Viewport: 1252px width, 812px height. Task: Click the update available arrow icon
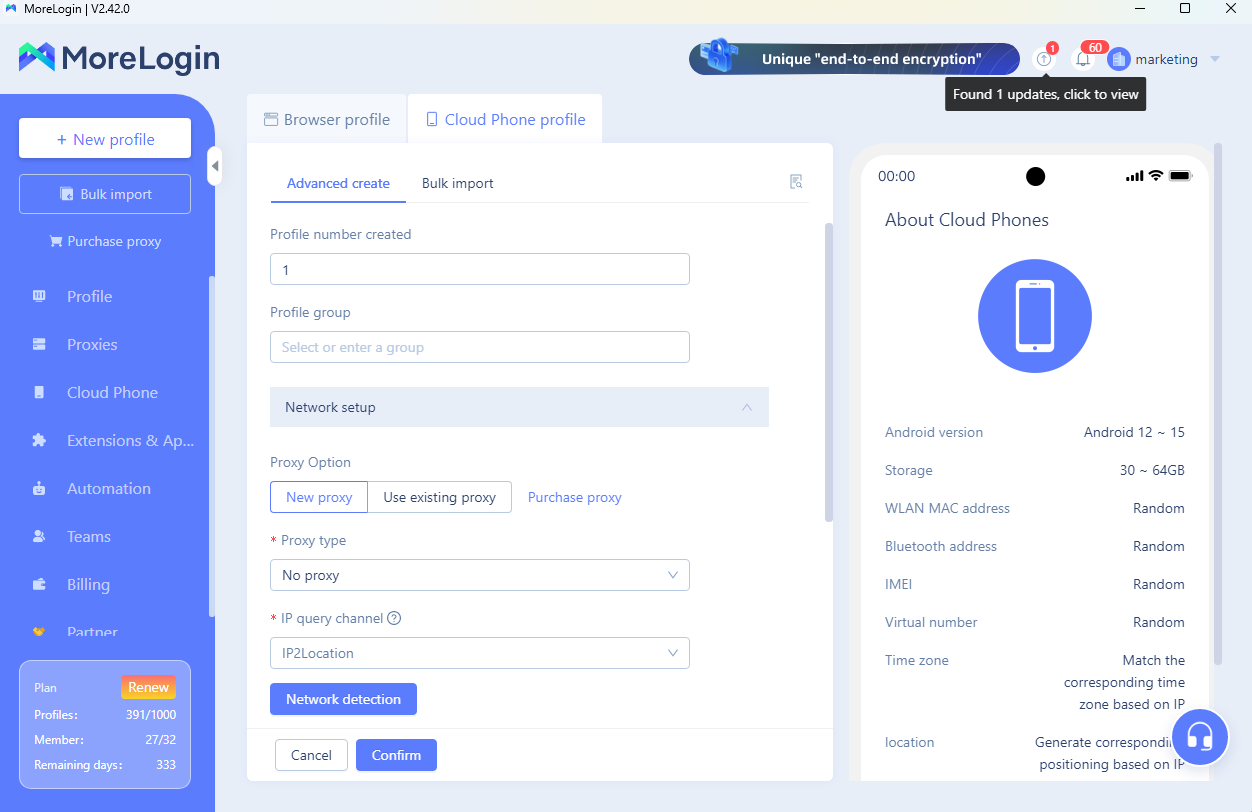click(x=1044, y=60)
